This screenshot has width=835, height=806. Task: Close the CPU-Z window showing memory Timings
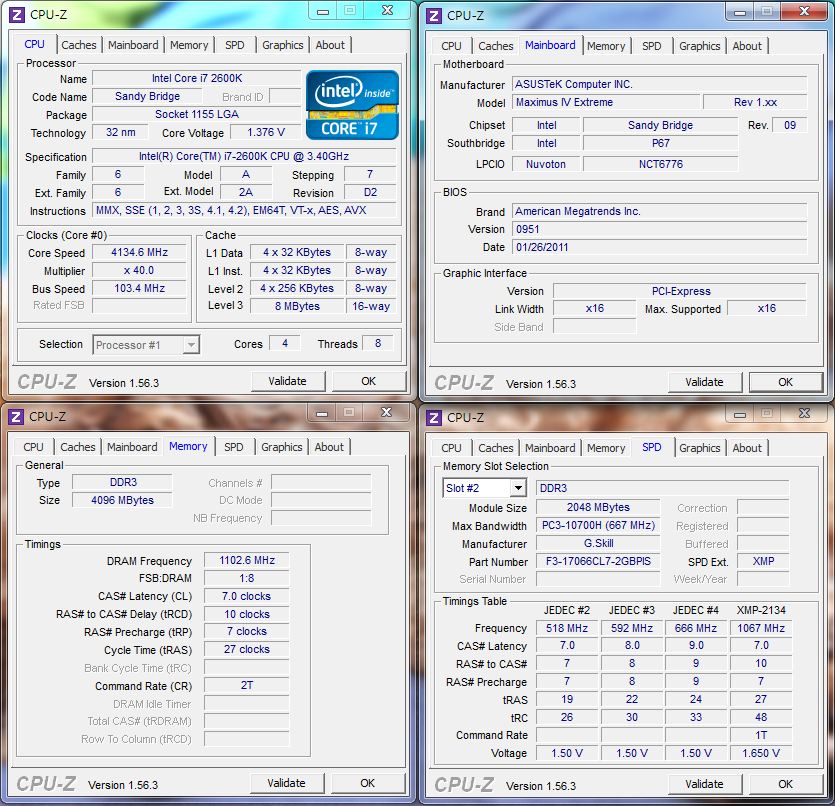click(x=387, y=412)
